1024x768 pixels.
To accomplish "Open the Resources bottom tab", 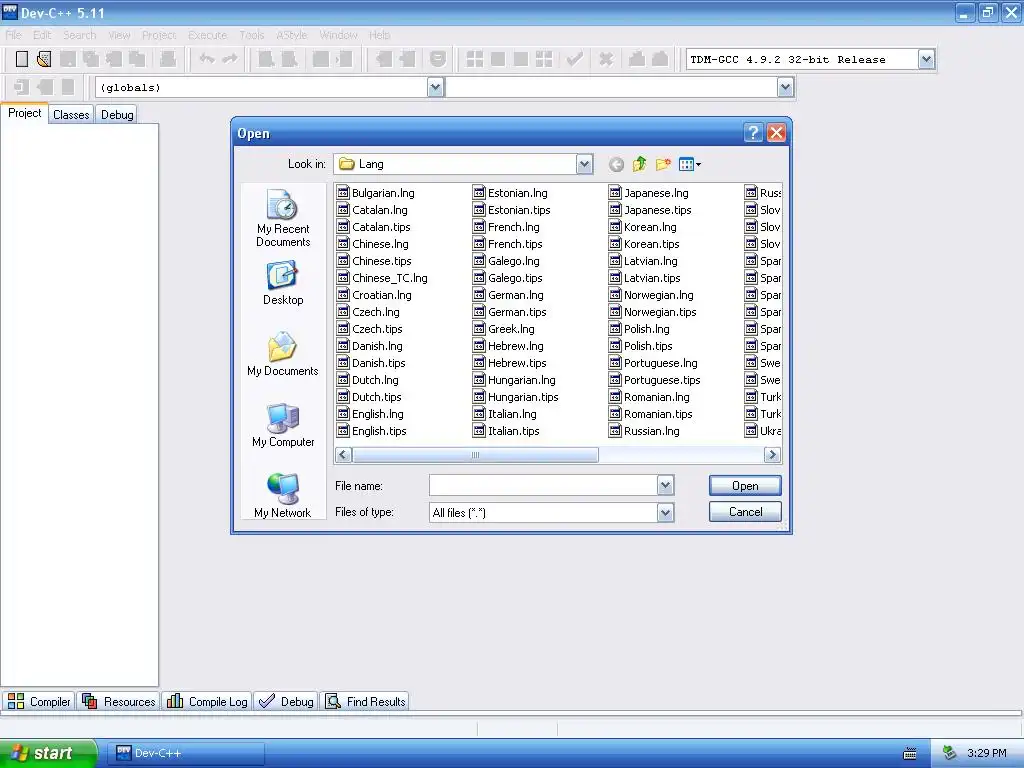I will 119,701.
